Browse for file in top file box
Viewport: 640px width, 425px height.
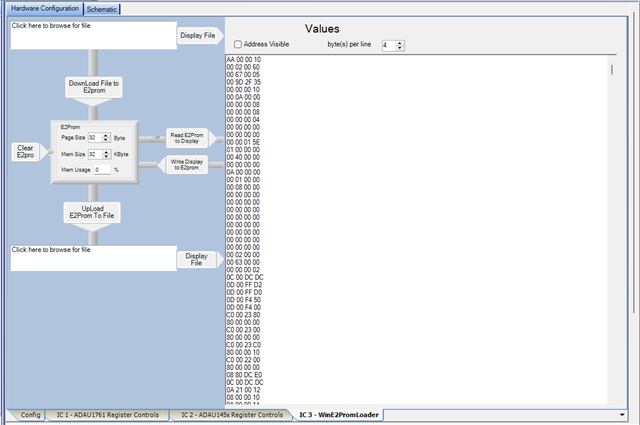pyautogui.click(x=93, y=36)
